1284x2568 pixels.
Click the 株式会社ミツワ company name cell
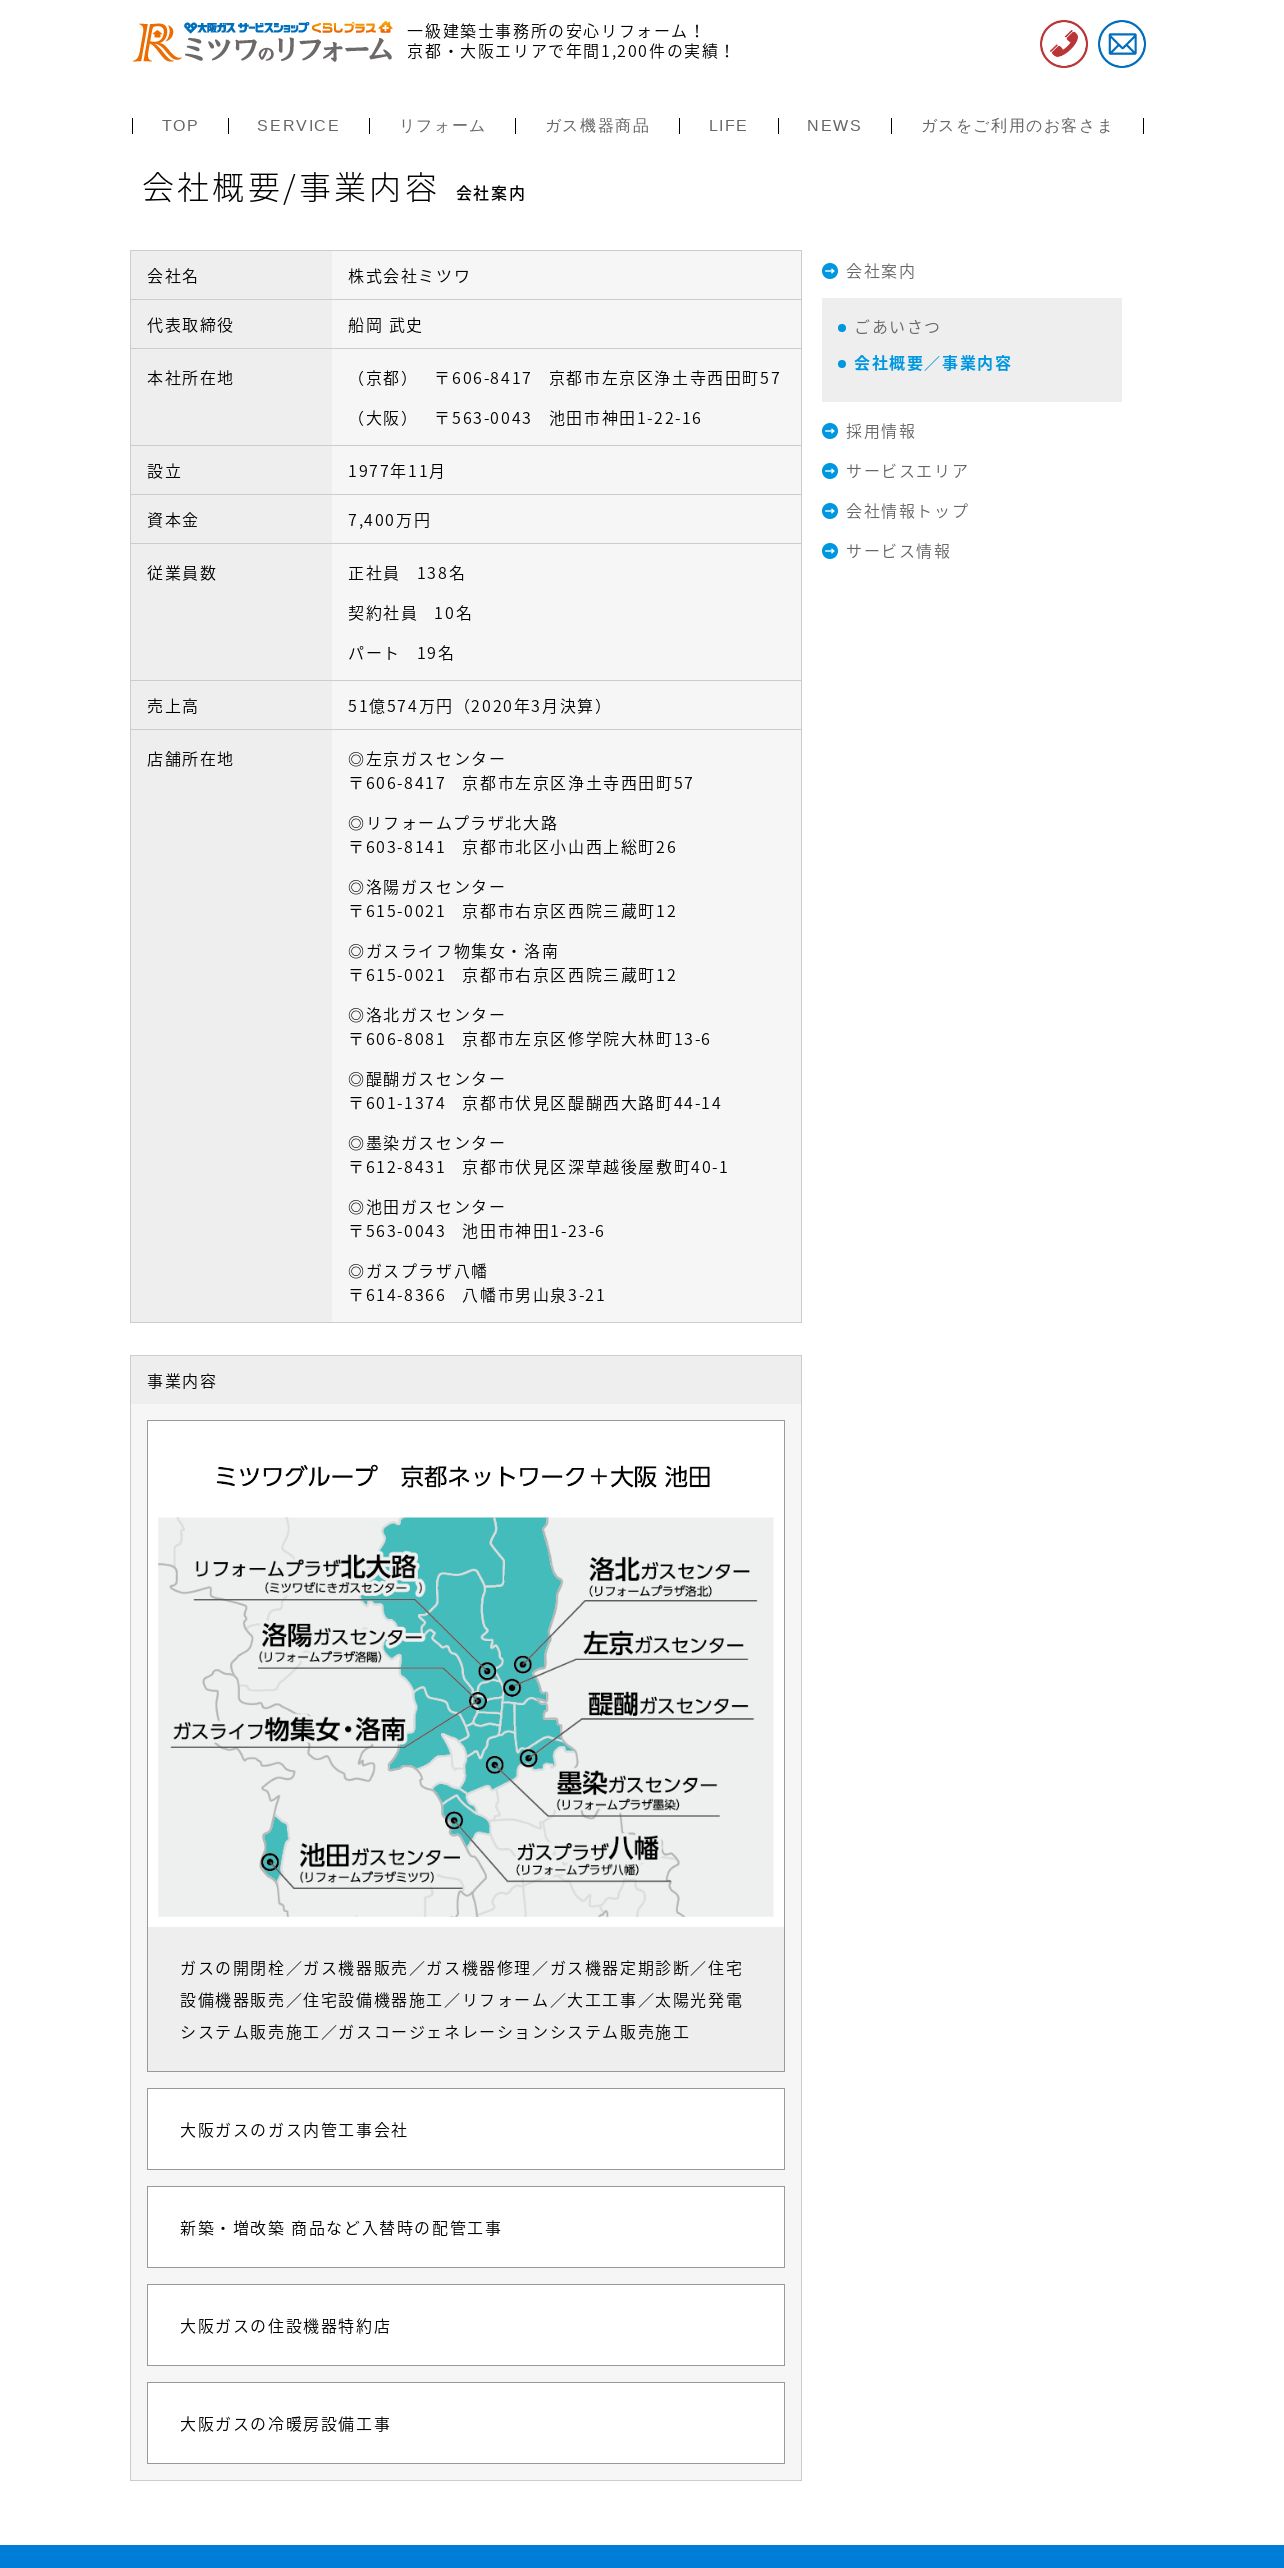566,275
